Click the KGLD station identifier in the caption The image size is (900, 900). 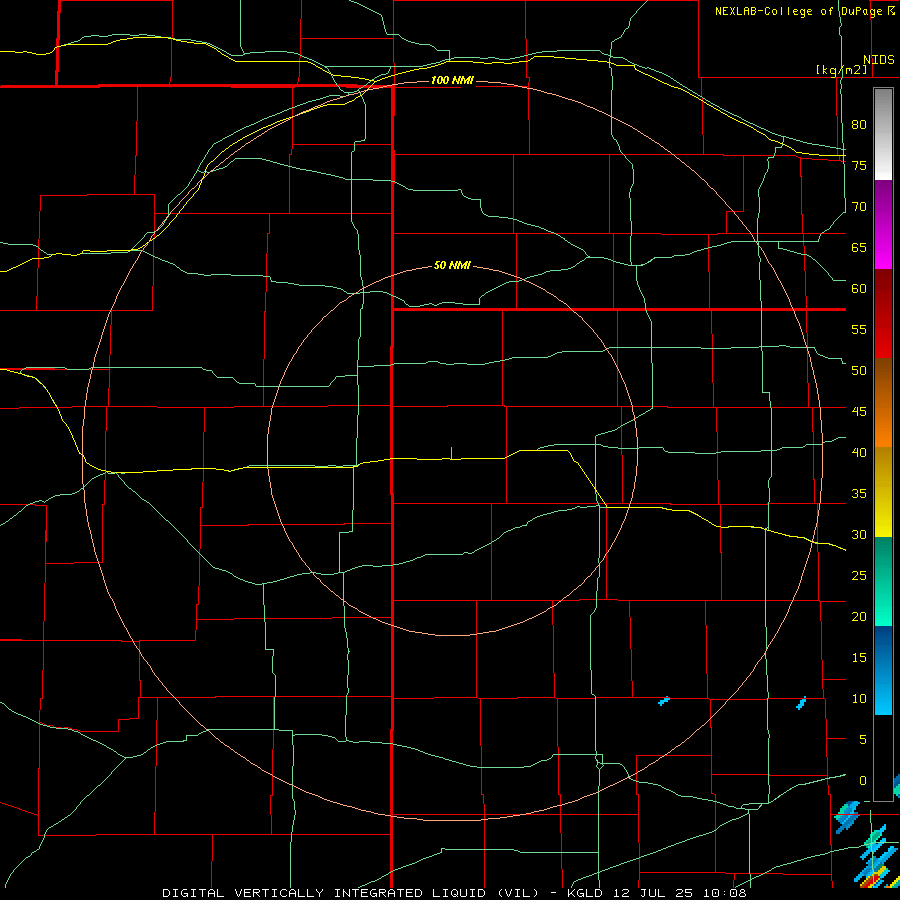pyautogui.click(x=587, y=893)
